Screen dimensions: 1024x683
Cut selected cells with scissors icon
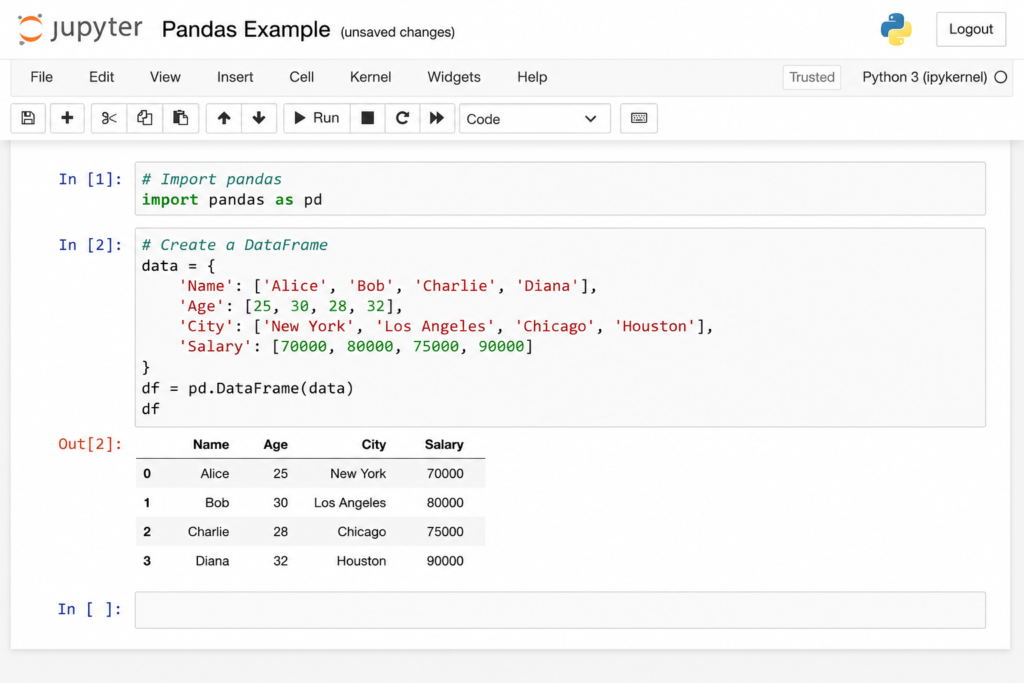click(108, 118)
